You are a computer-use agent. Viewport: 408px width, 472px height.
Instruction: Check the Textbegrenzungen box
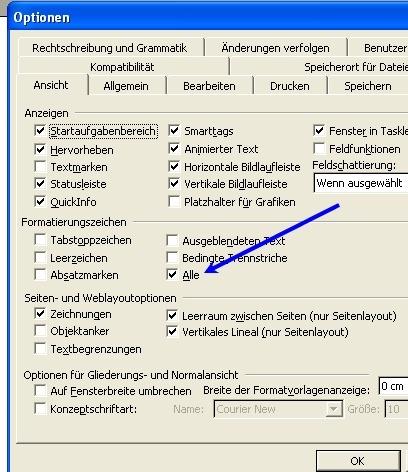(x=40, y=349)
